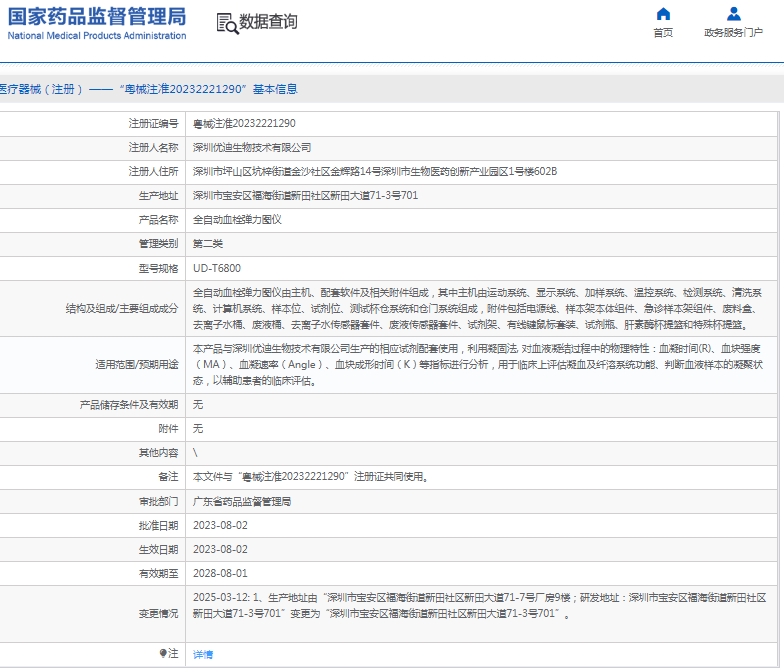Click the 备注 value text
Viewport: 784px width, 672px height.
pos(310,476)
